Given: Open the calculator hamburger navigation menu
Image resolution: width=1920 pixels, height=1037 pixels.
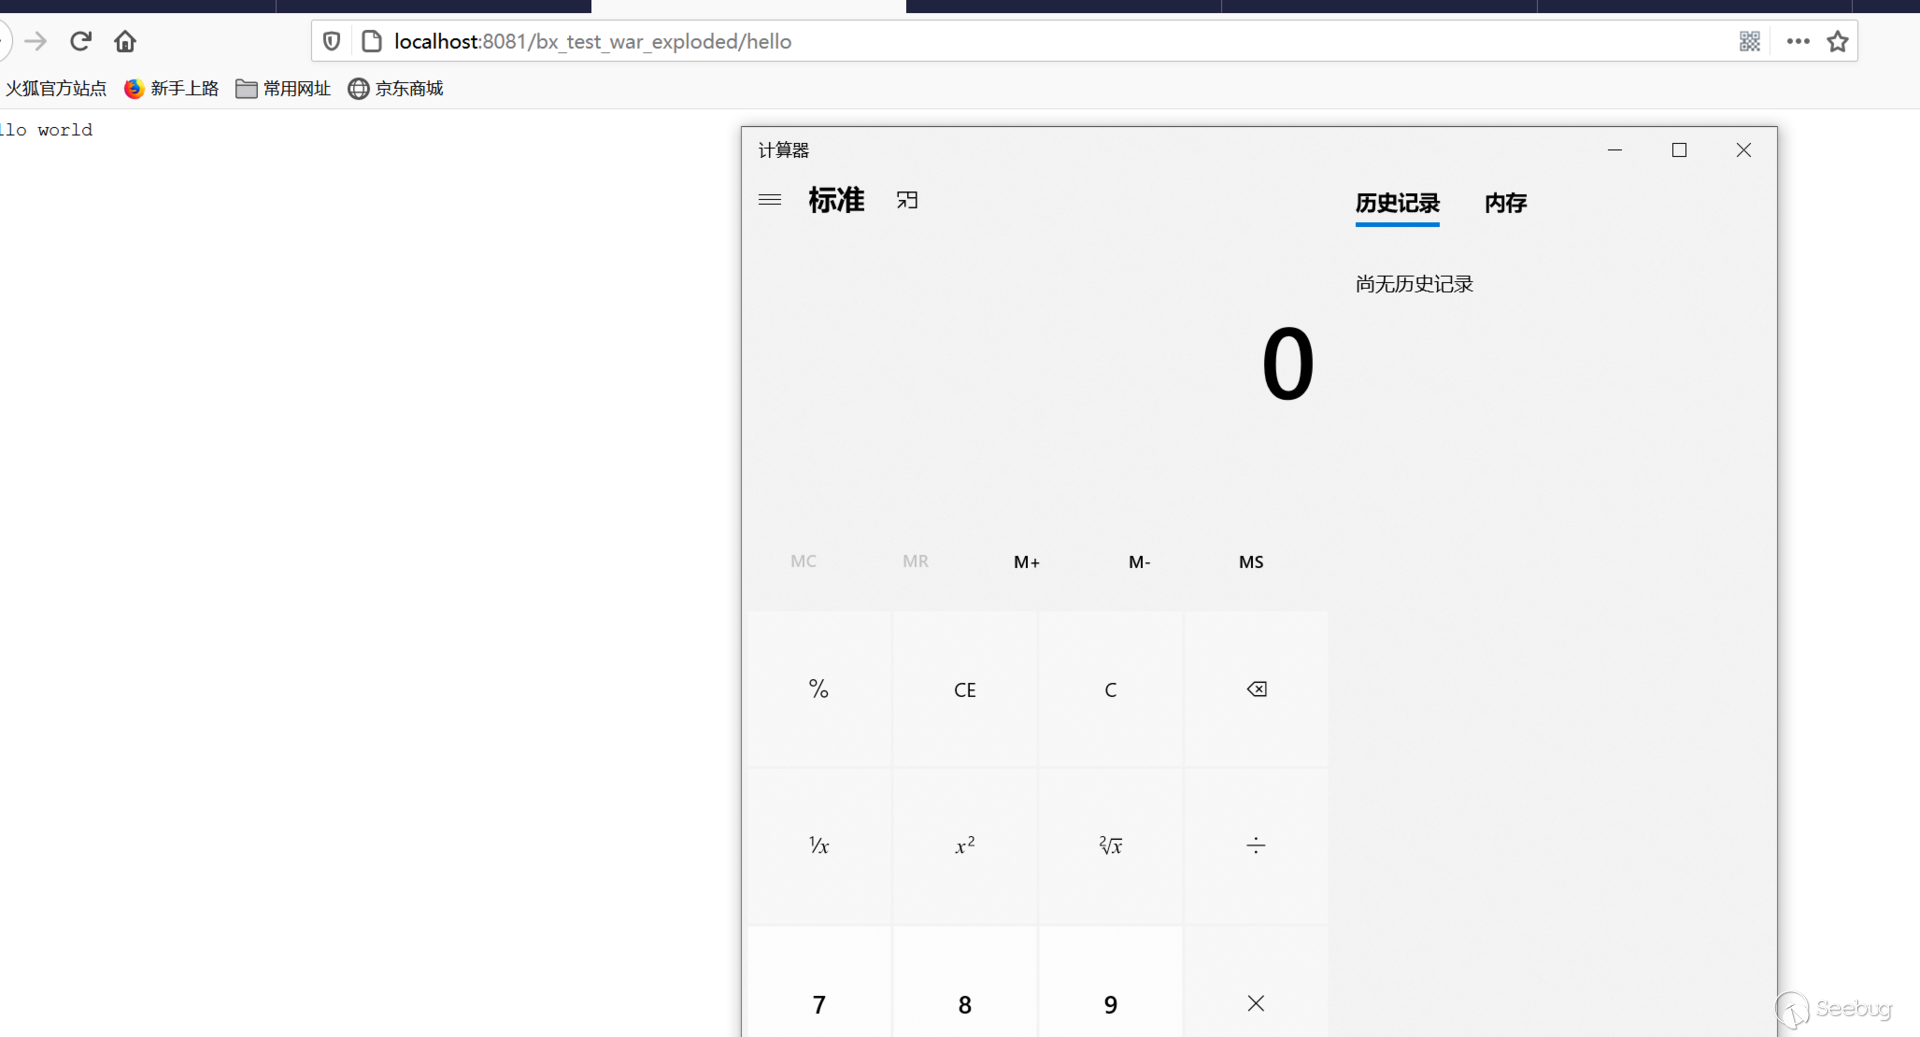Looking at the screenshot, I should [770, 200].
